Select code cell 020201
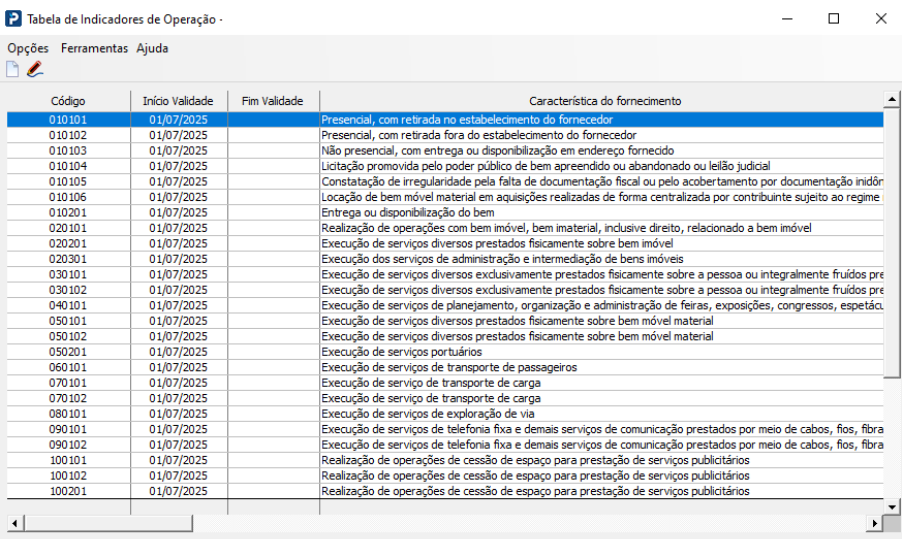The height and width of the screenshot is (543, 902). click(68, 244)
